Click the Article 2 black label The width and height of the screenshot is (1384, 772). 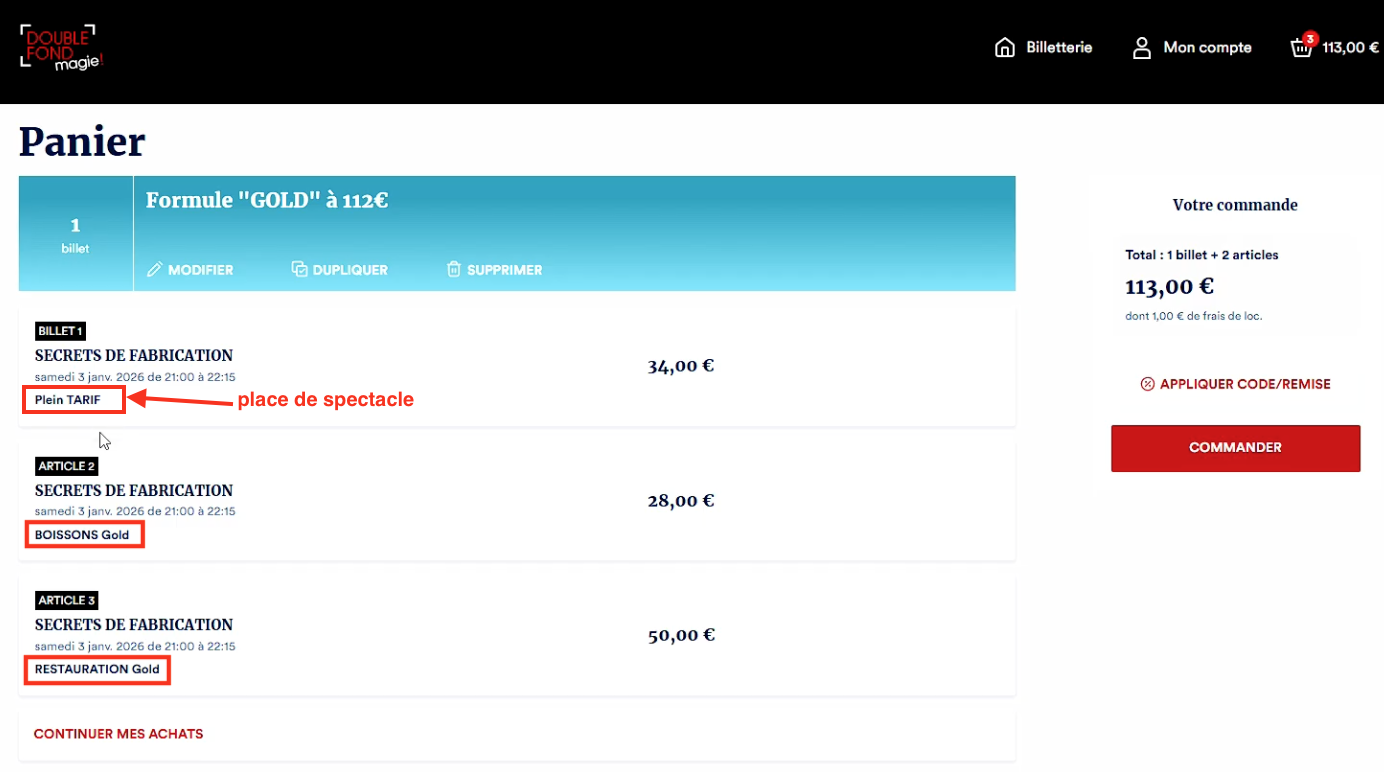click(66, 466)
